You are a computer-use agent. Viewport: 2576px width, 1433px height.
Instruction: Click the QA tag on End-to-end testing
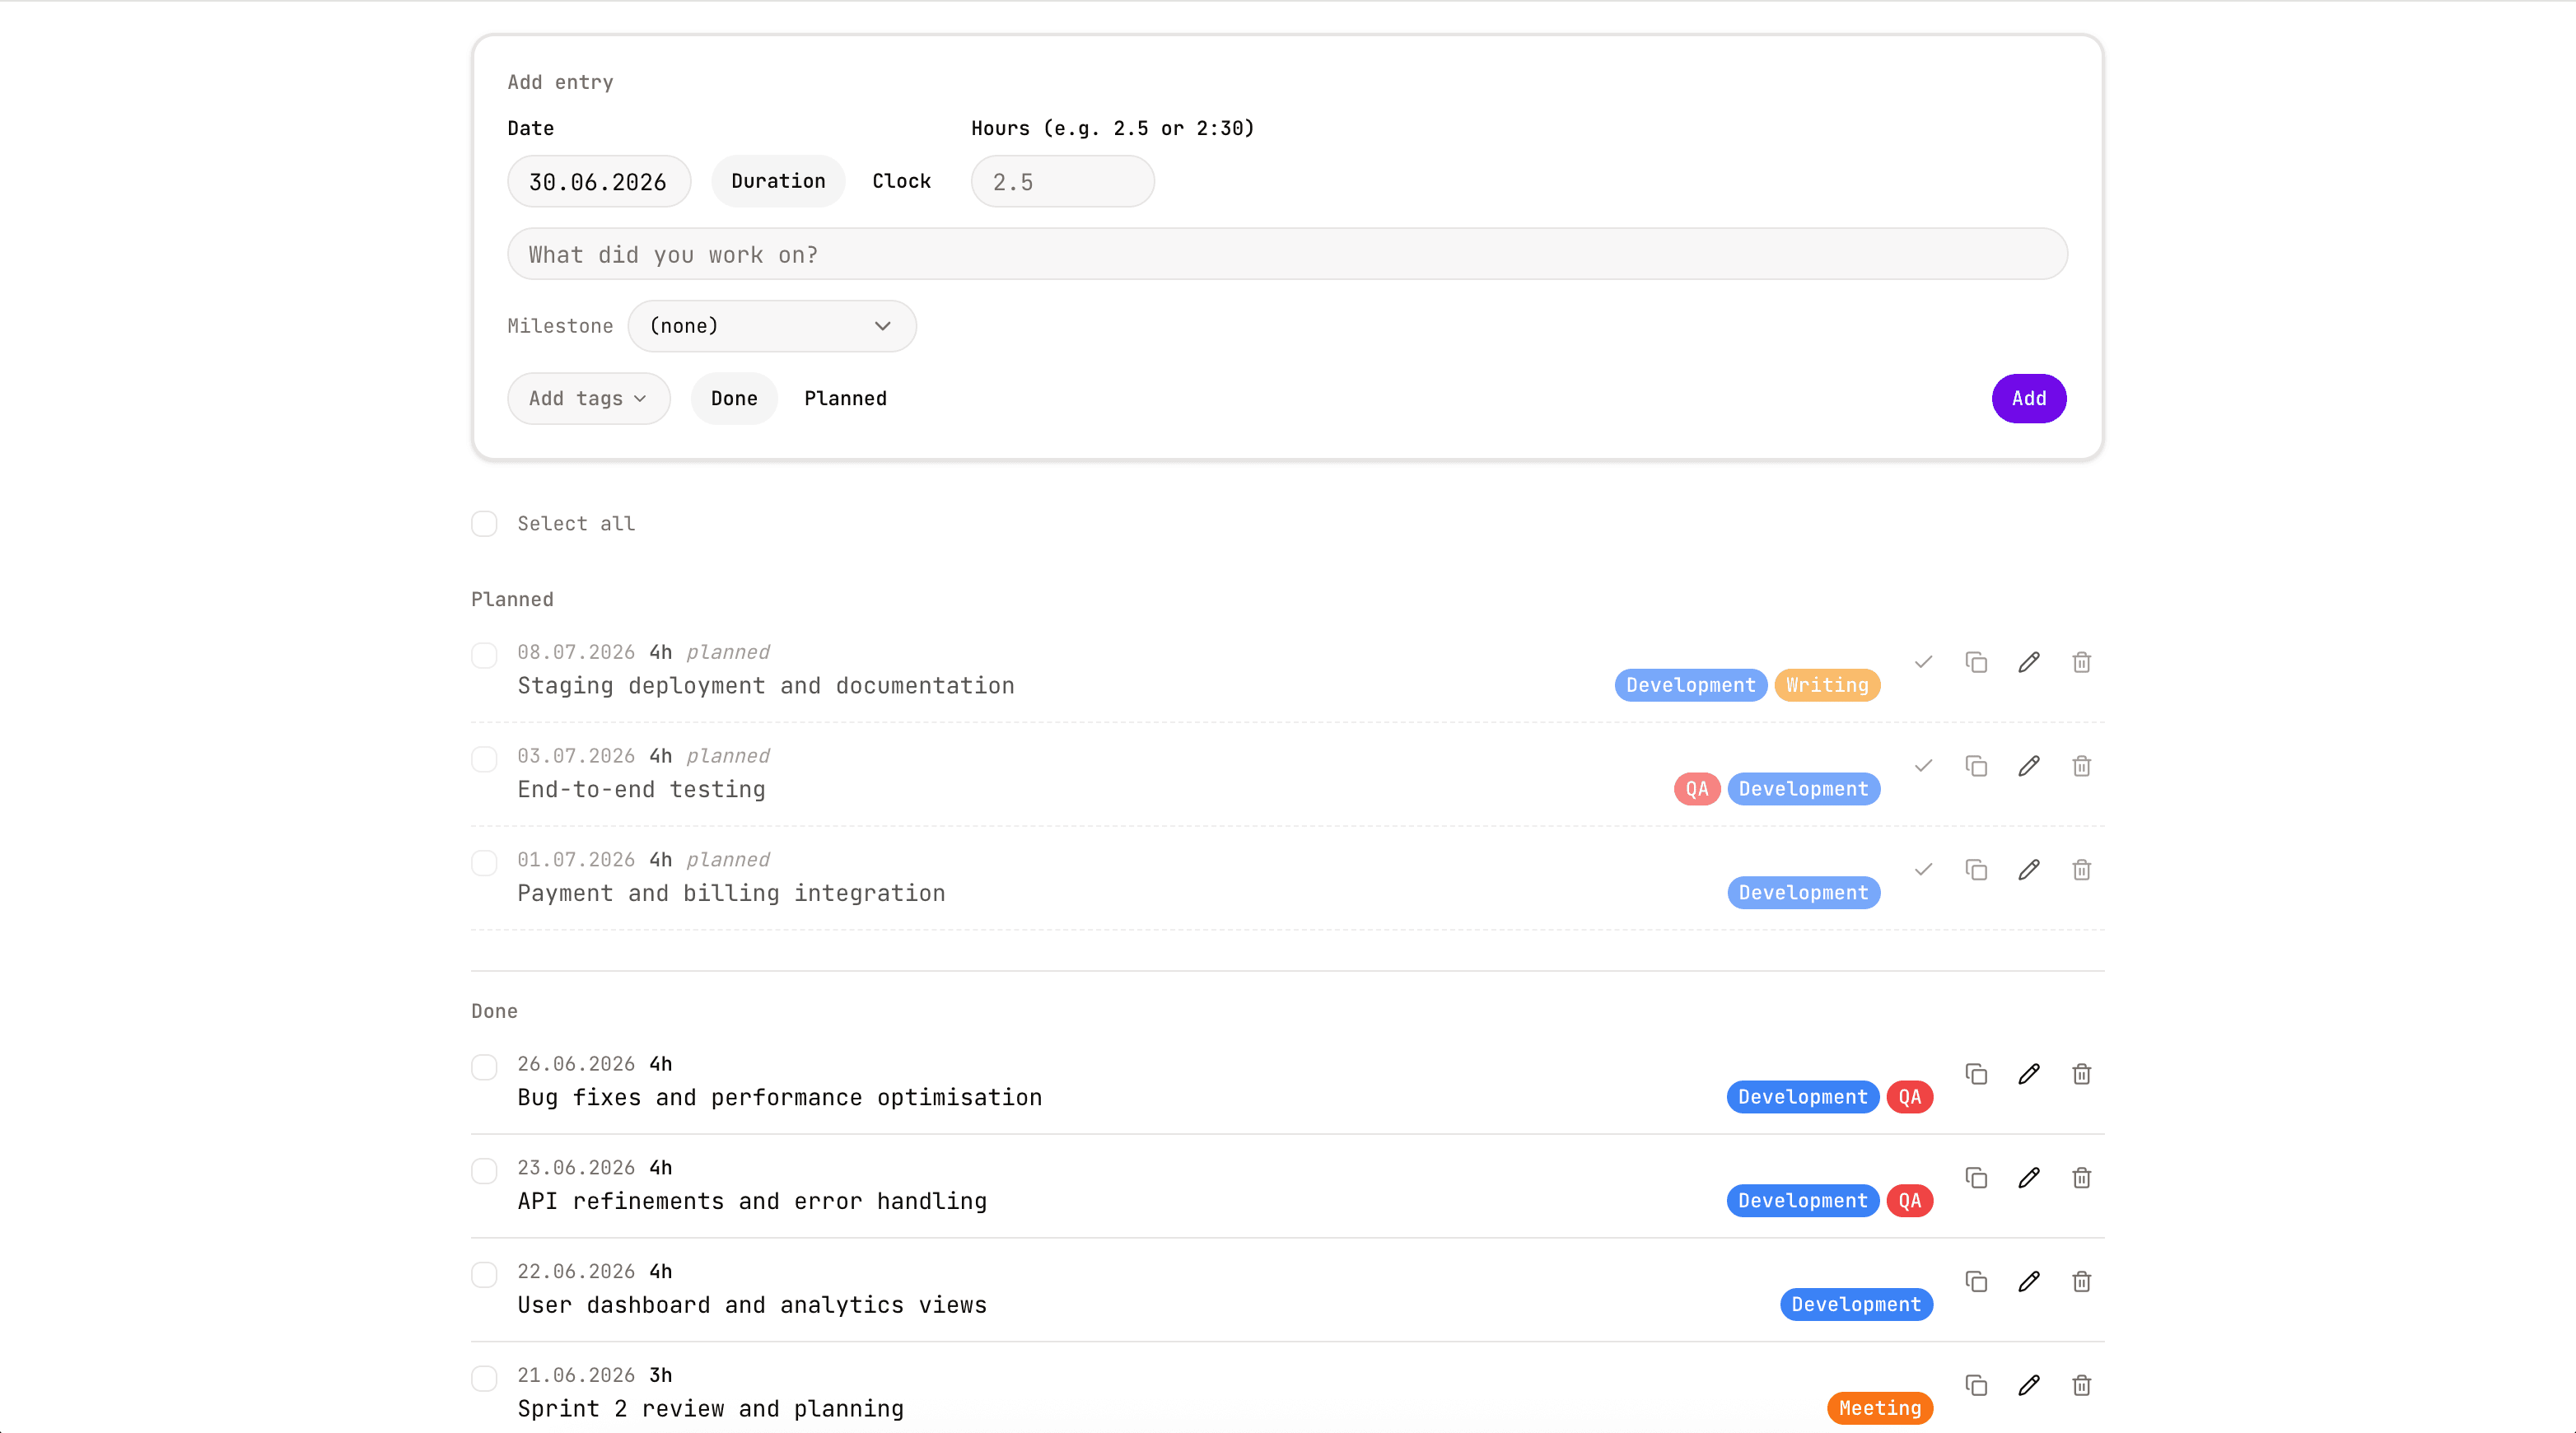[x=1697, y=790]
